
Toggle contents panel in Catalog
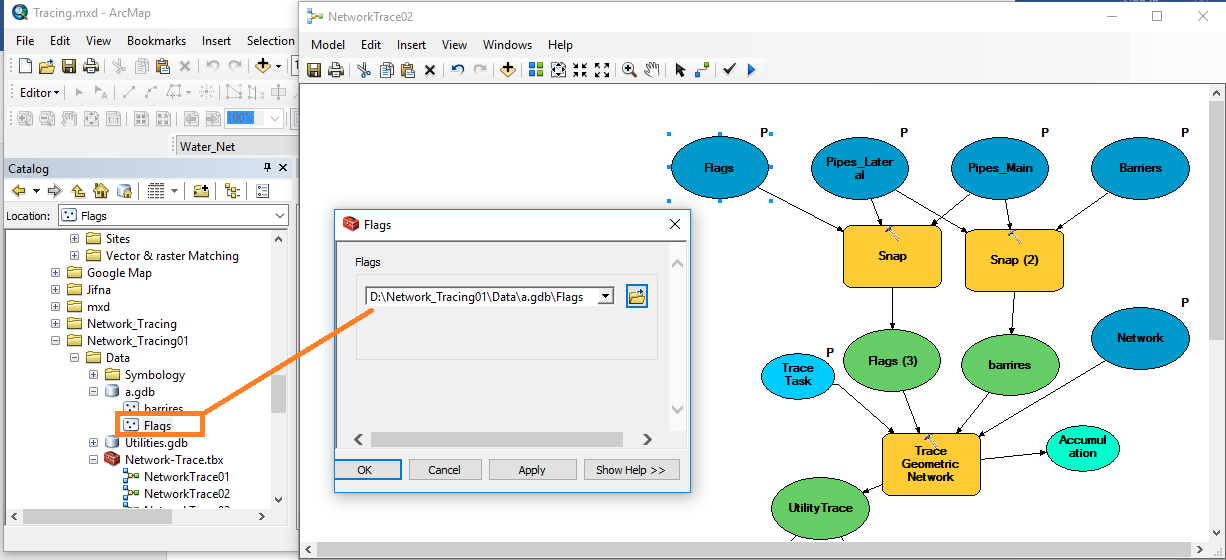click(x=232, y=191)
